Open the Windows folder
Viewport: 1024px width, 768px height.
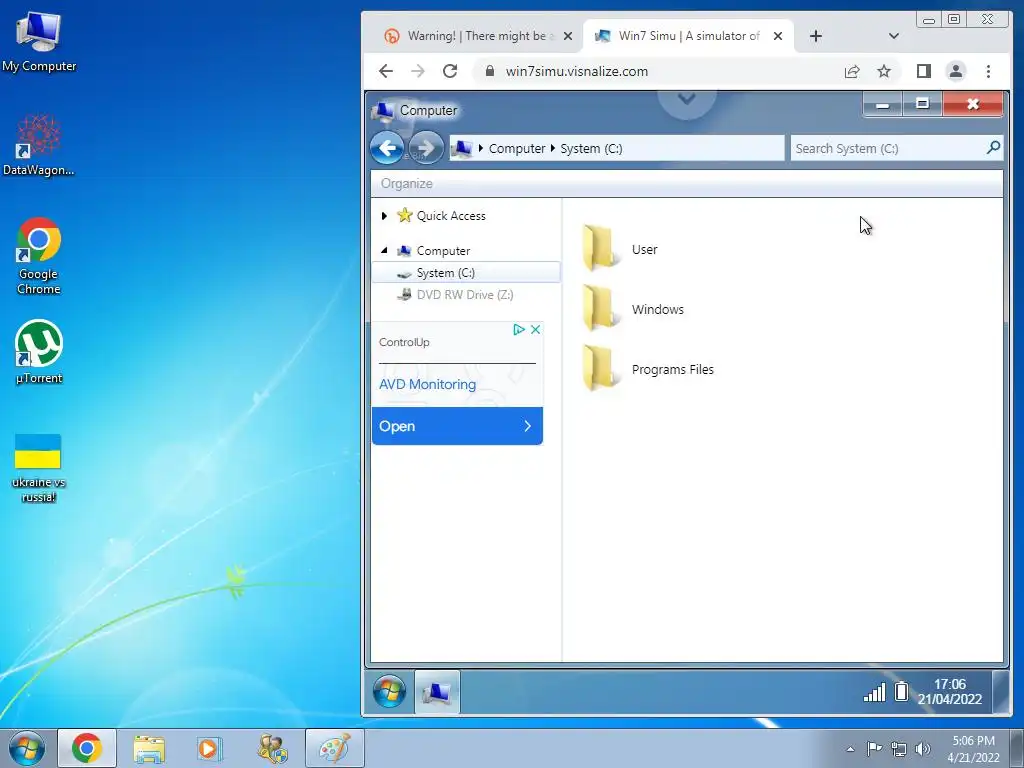(633, 309)
